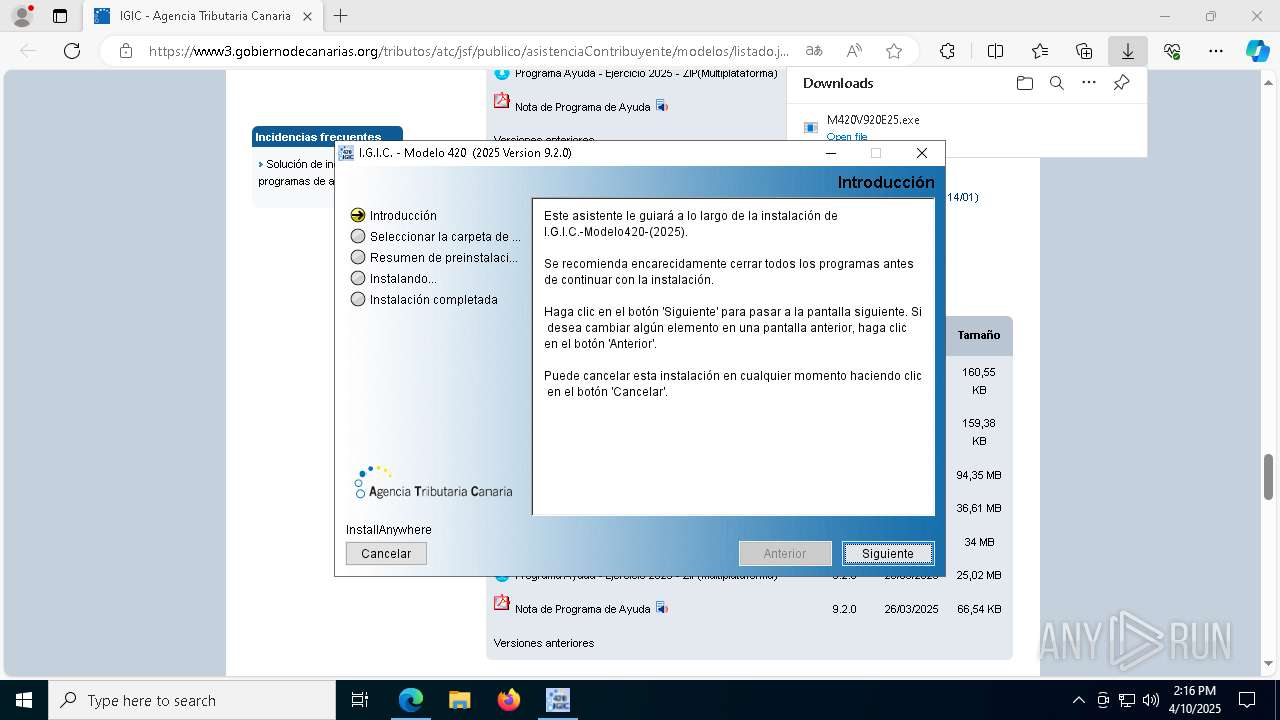The height and width of the screenshot is (720, 1280).
Task: Add page to favorites star icon
Action: pyautogui.click(x=894, y=51)
